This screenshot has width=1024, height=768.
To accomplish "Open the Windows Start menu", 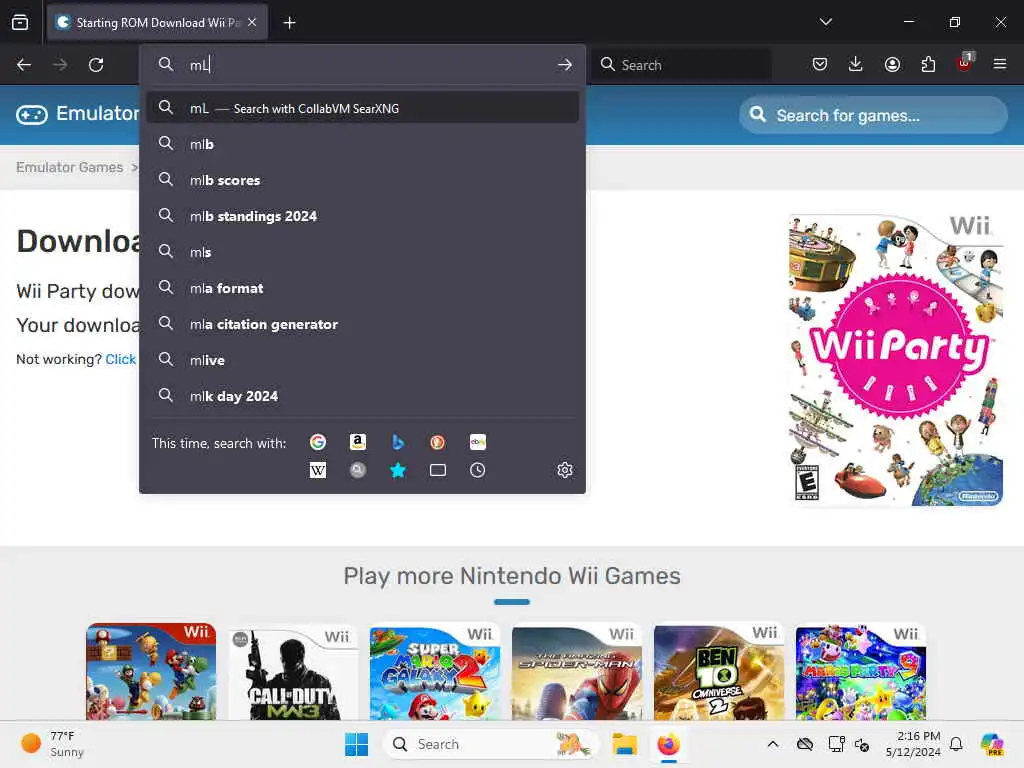I will [x=356, y=744].
